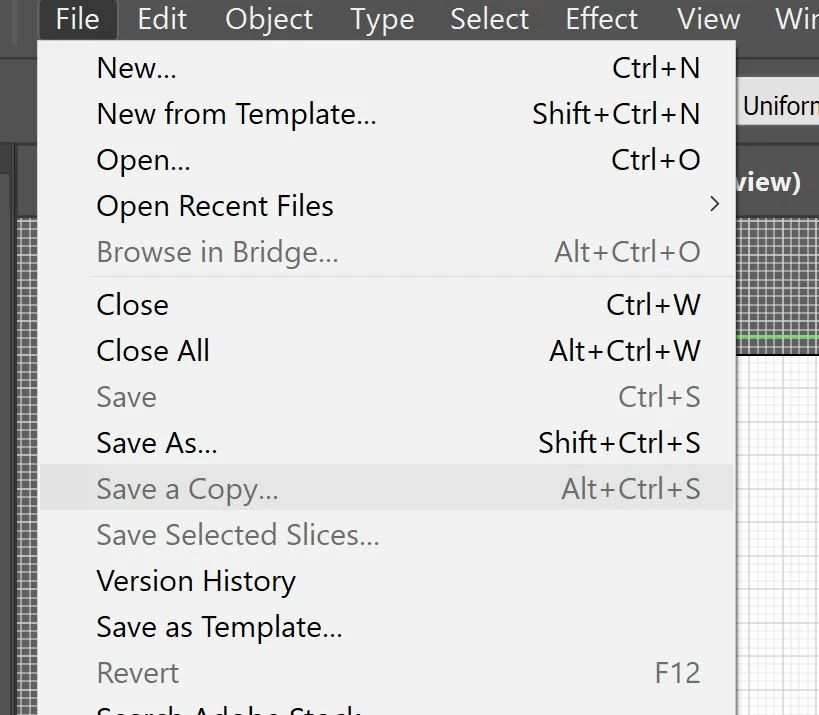Select Save as Template...
Screen dimensions: 819x715
219,627
